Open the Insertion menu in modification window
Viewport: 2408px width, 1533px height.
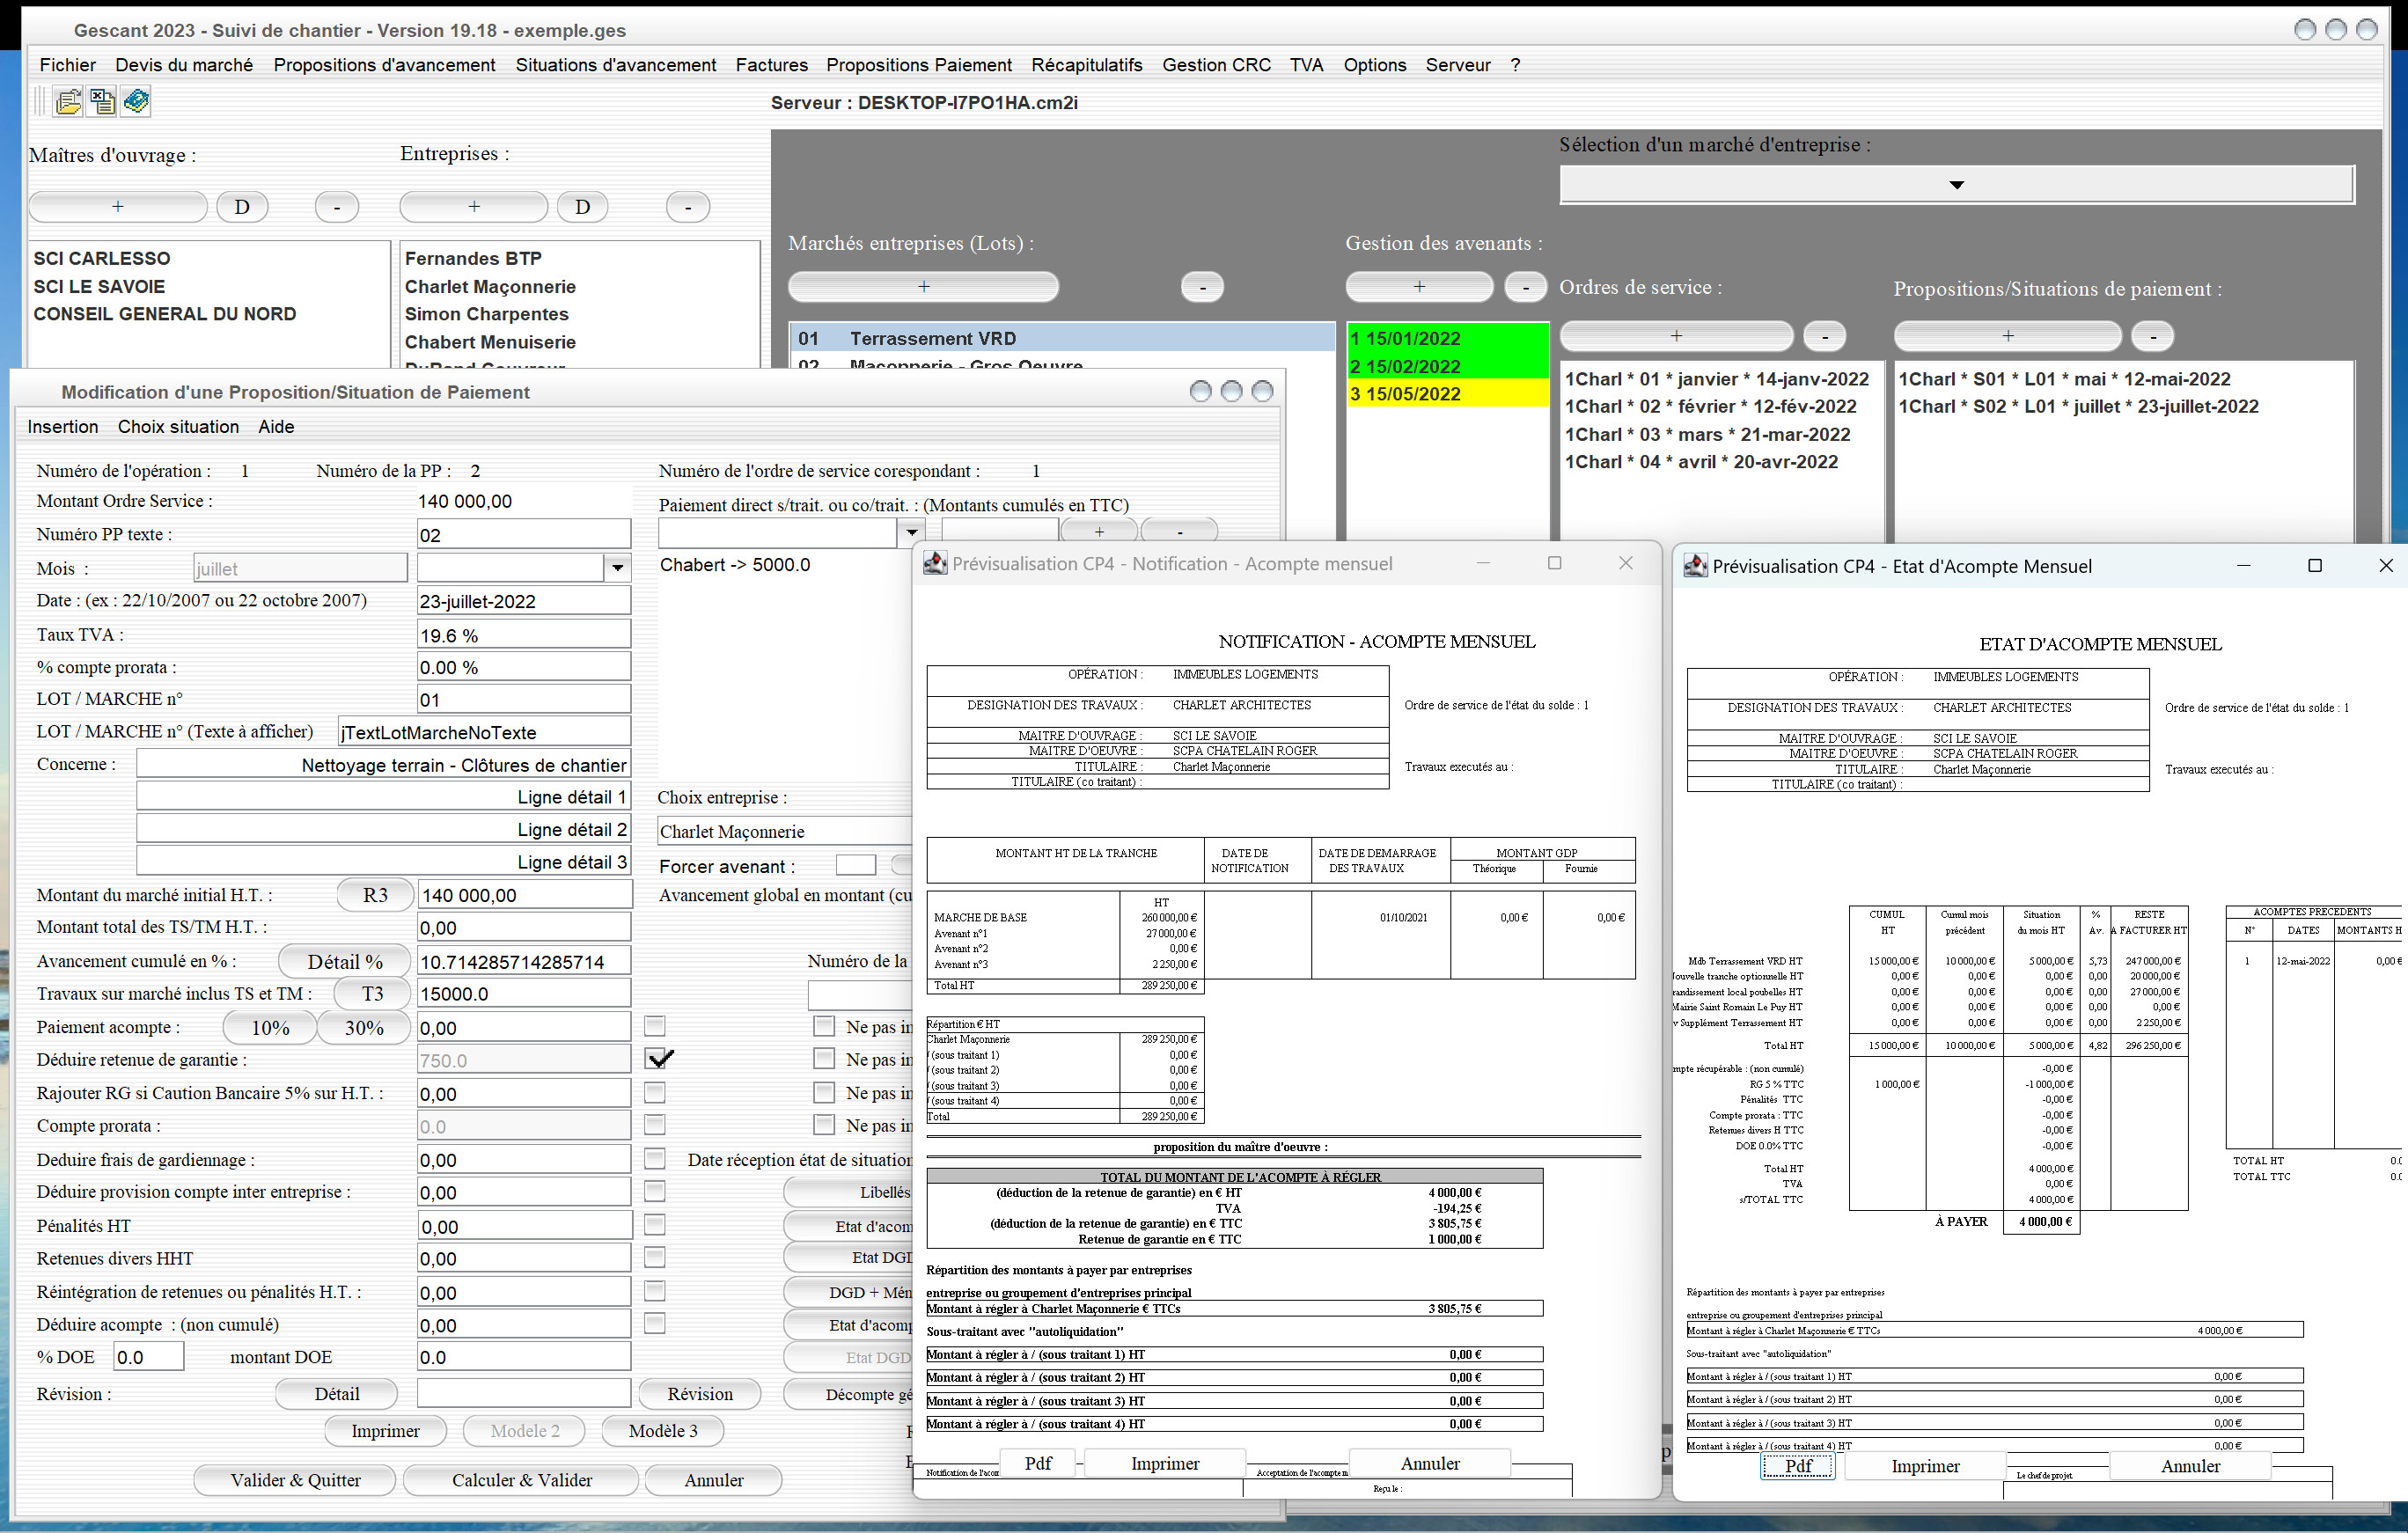(x=63, y=427)
